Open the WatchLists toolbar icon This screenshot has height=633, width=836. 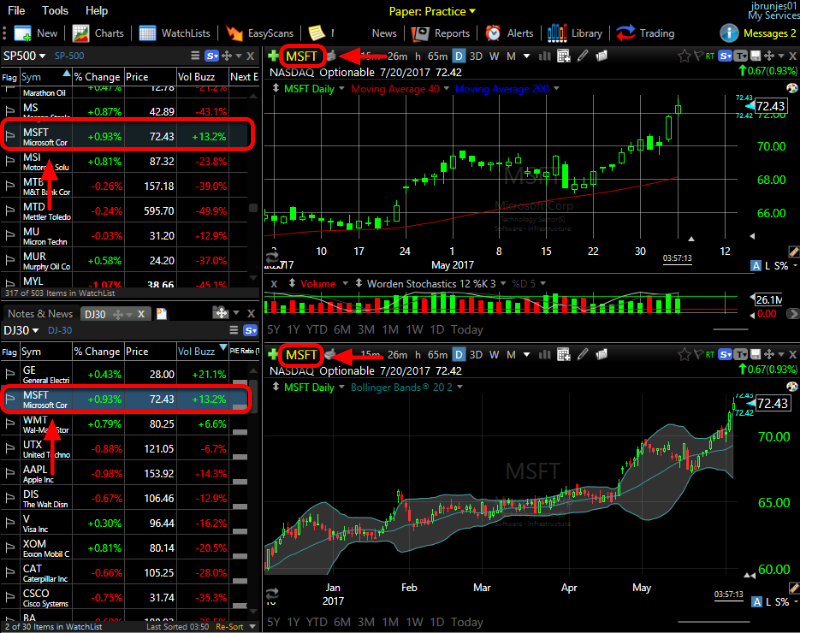(147, 33)
